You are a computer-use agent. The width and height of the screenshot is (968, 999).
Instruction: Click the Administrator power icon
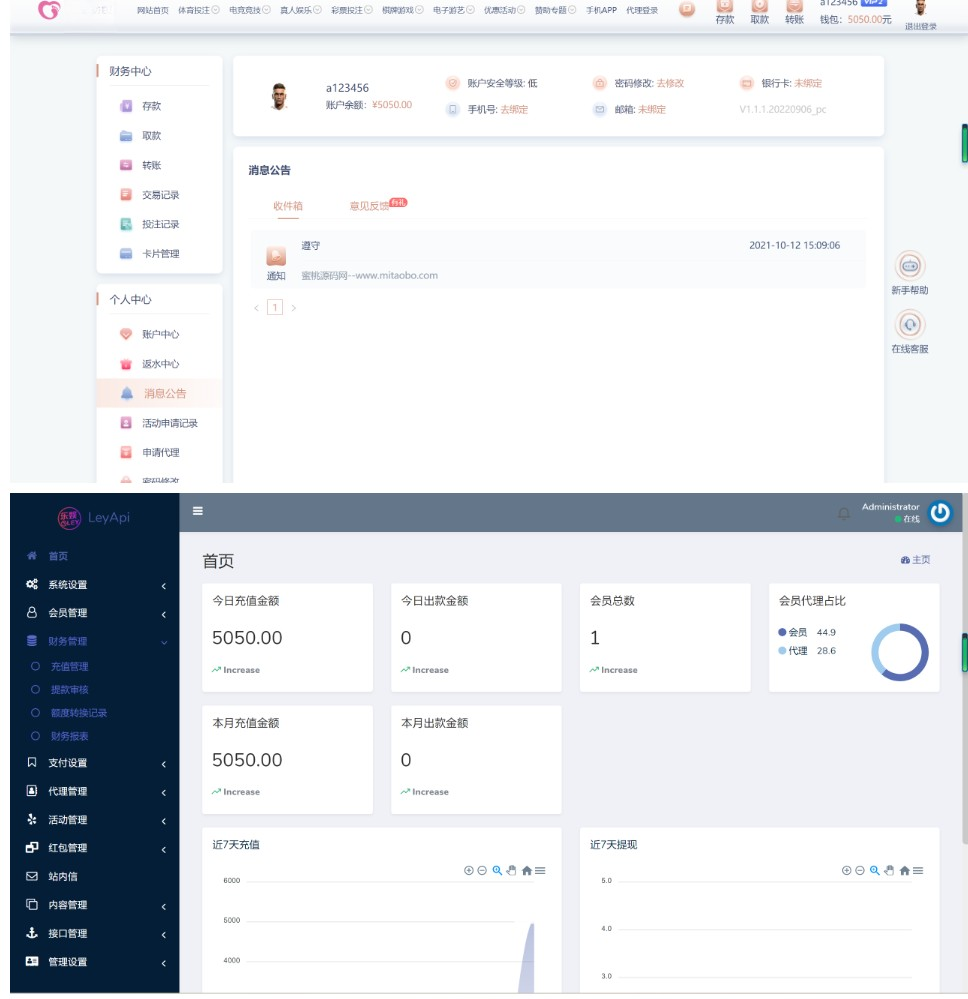[940, 513]
